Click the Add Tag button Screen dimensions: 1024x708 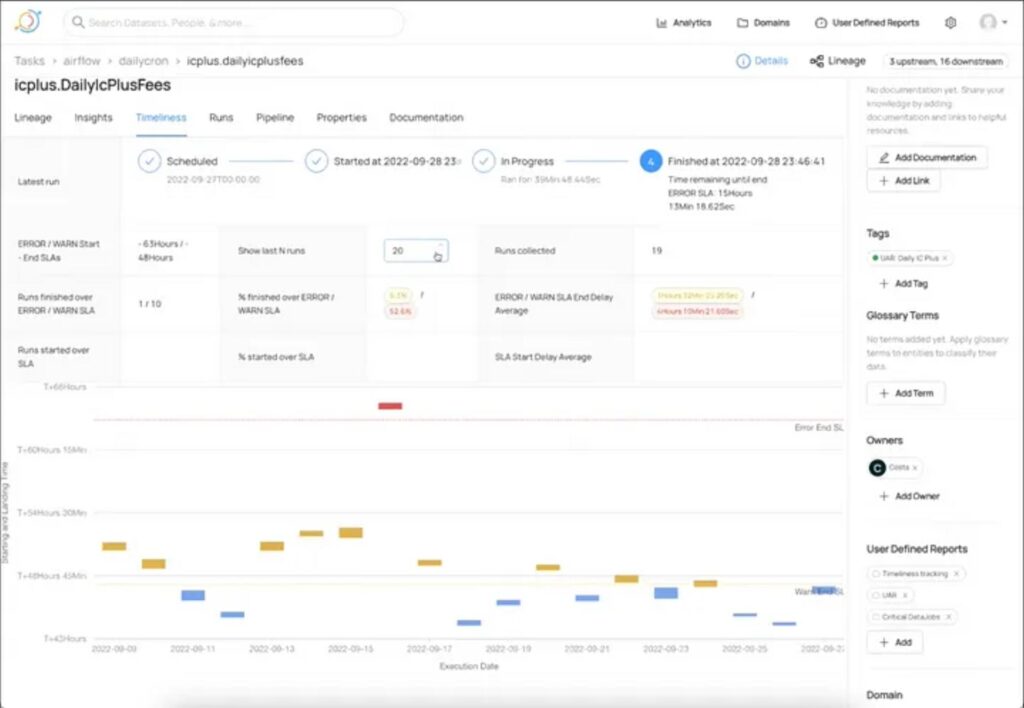[x=904, y=283]
